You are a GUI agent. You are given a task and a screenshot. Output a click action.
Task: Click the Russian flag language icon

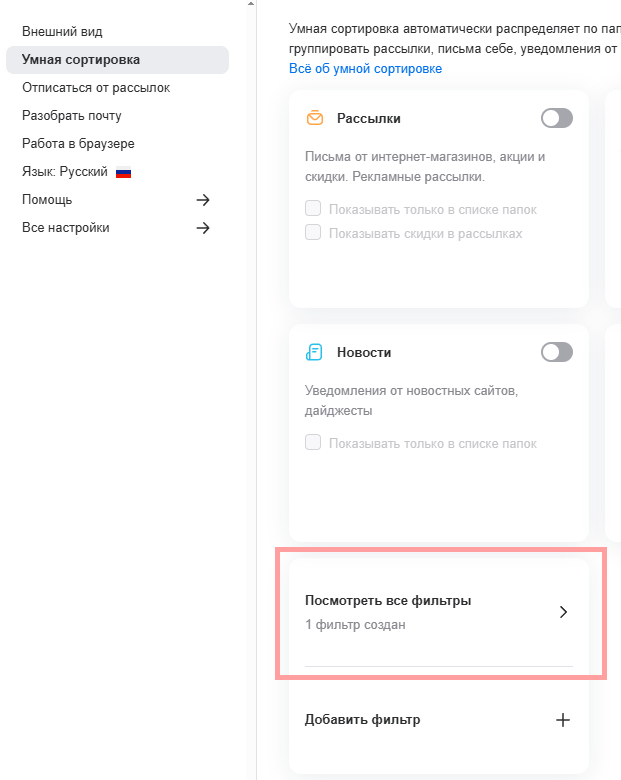tap(124, 172)
